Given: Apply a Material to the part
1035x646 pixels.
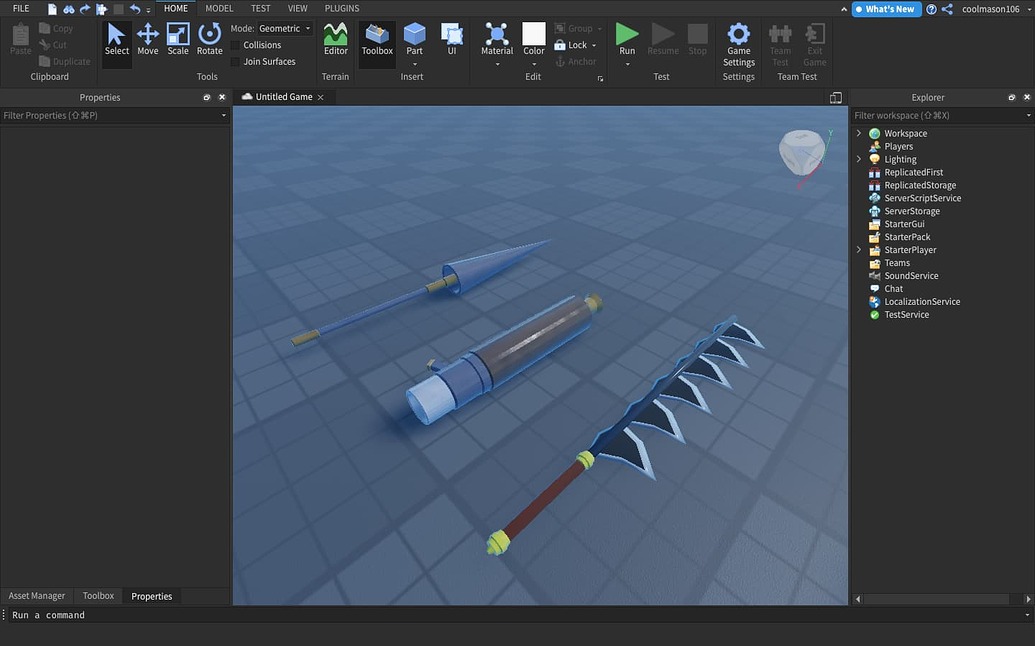Looking at the screenshot, I should [x=496, y=40].
